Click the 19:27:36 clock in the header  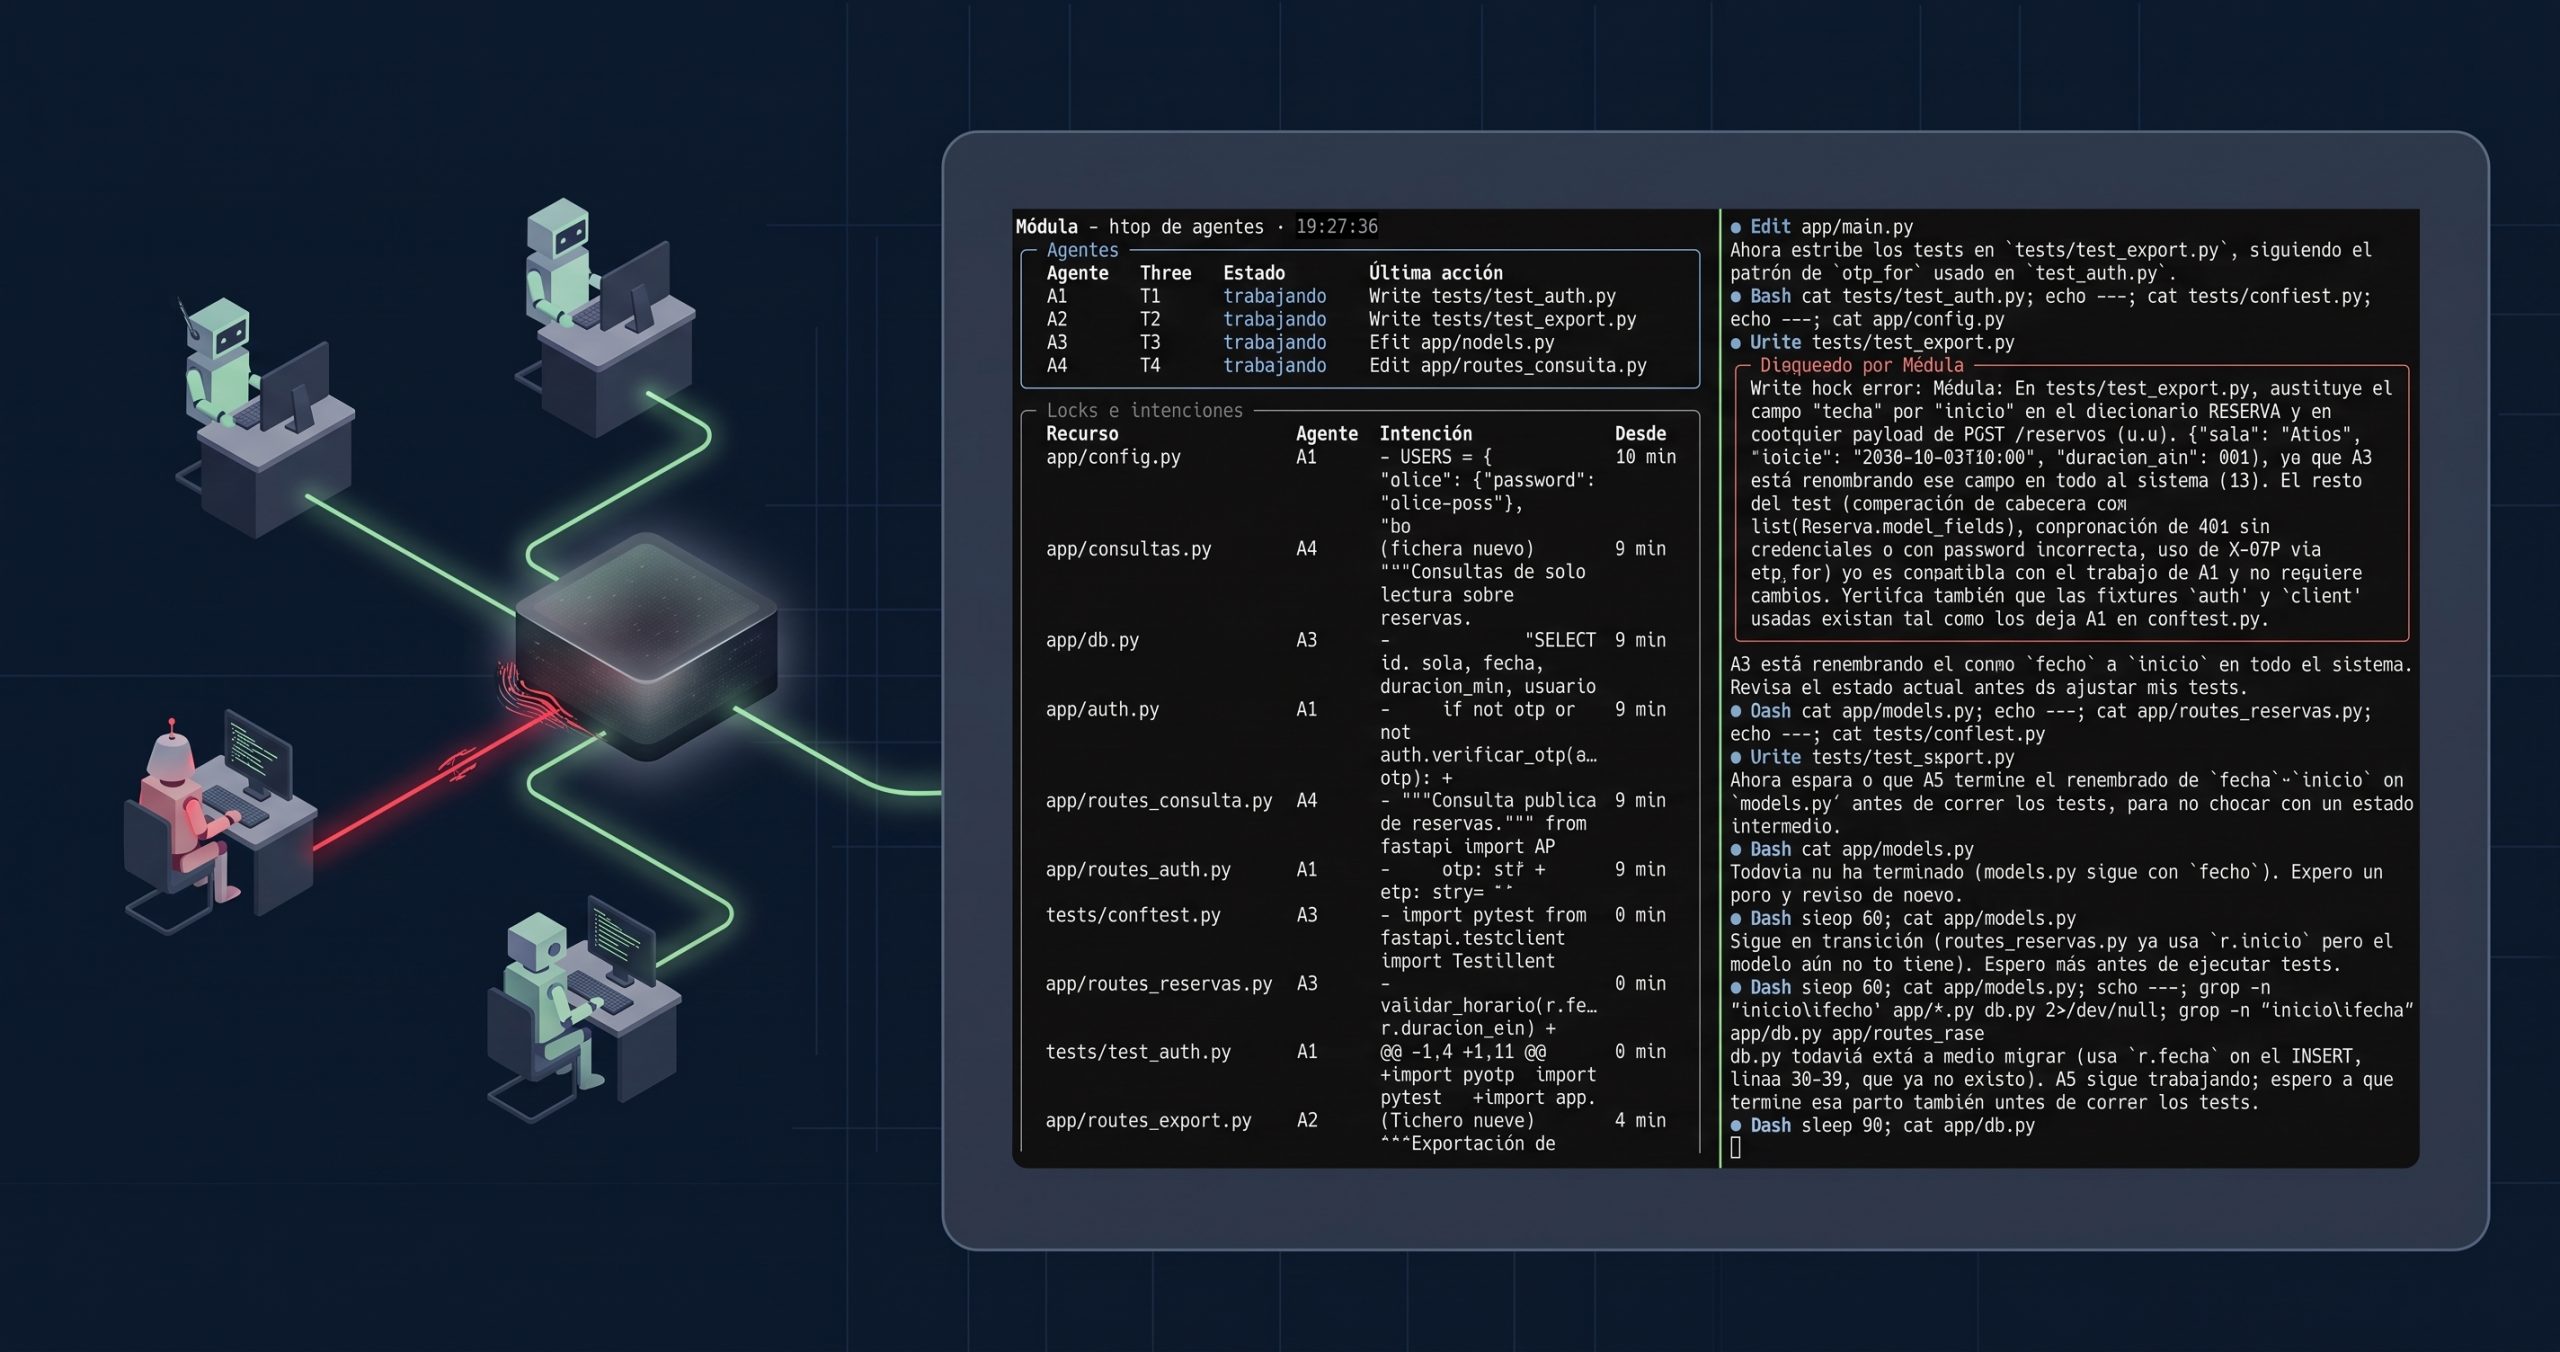pyautogui.click(x=1336, y=227)
